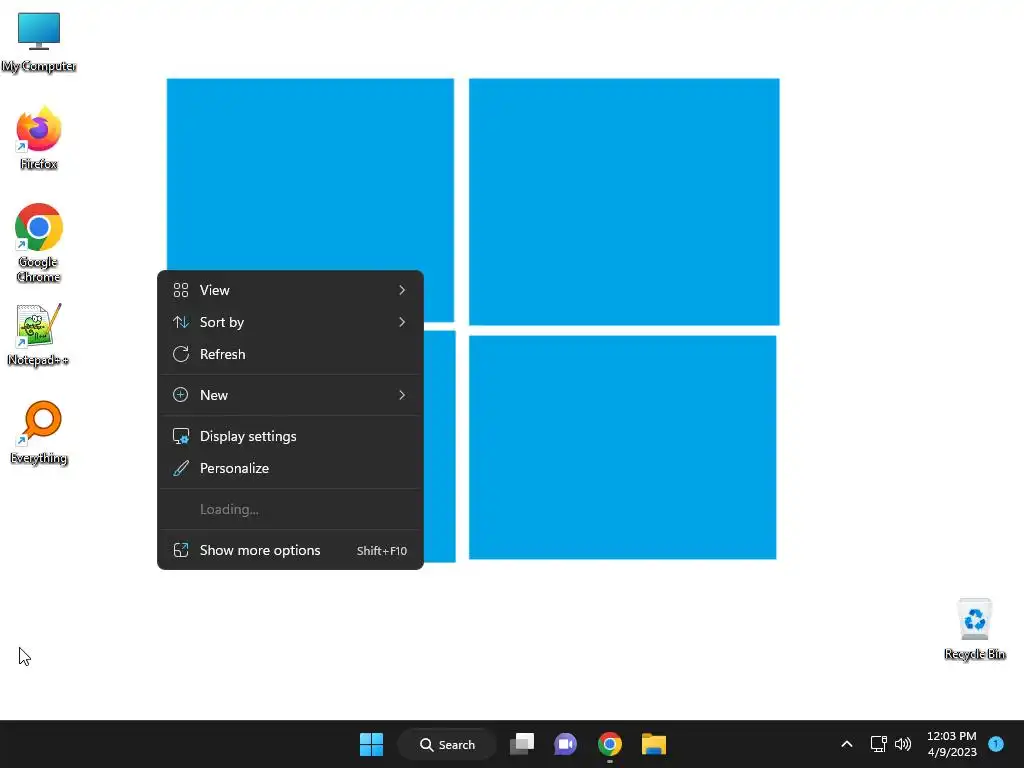Expand the New submenu
The image size is (1024, 768).
(291, 395)
